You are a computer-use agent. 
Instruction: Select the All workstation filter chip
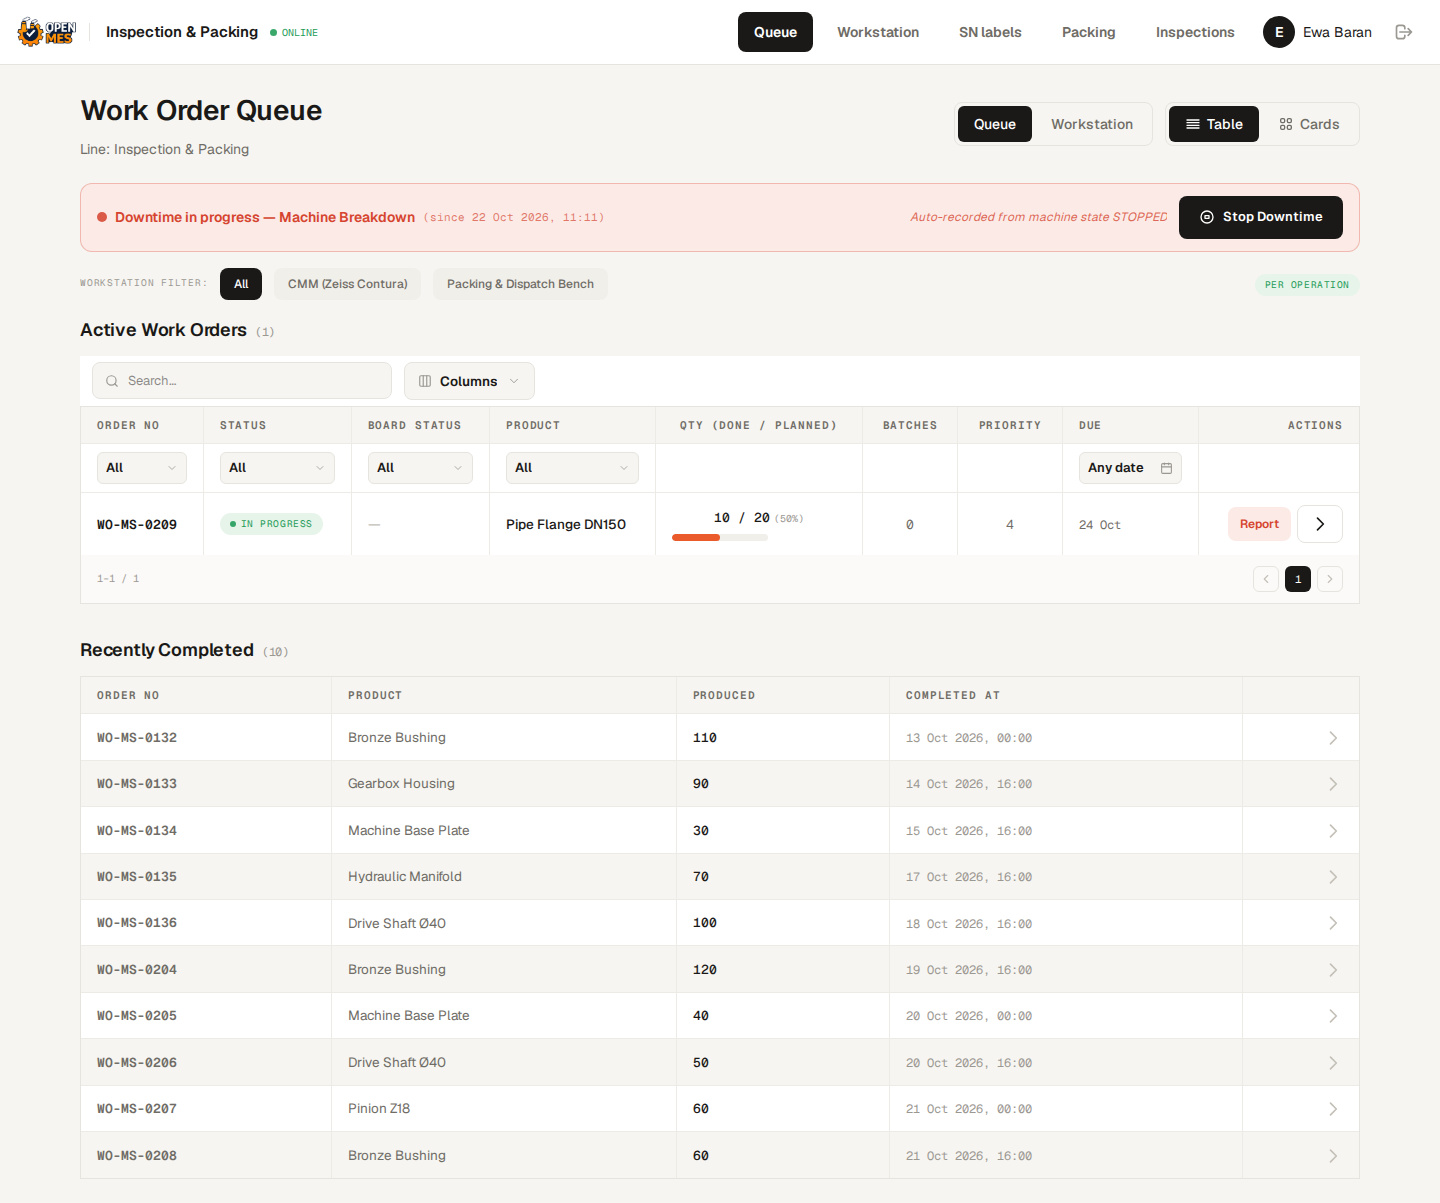241,284
